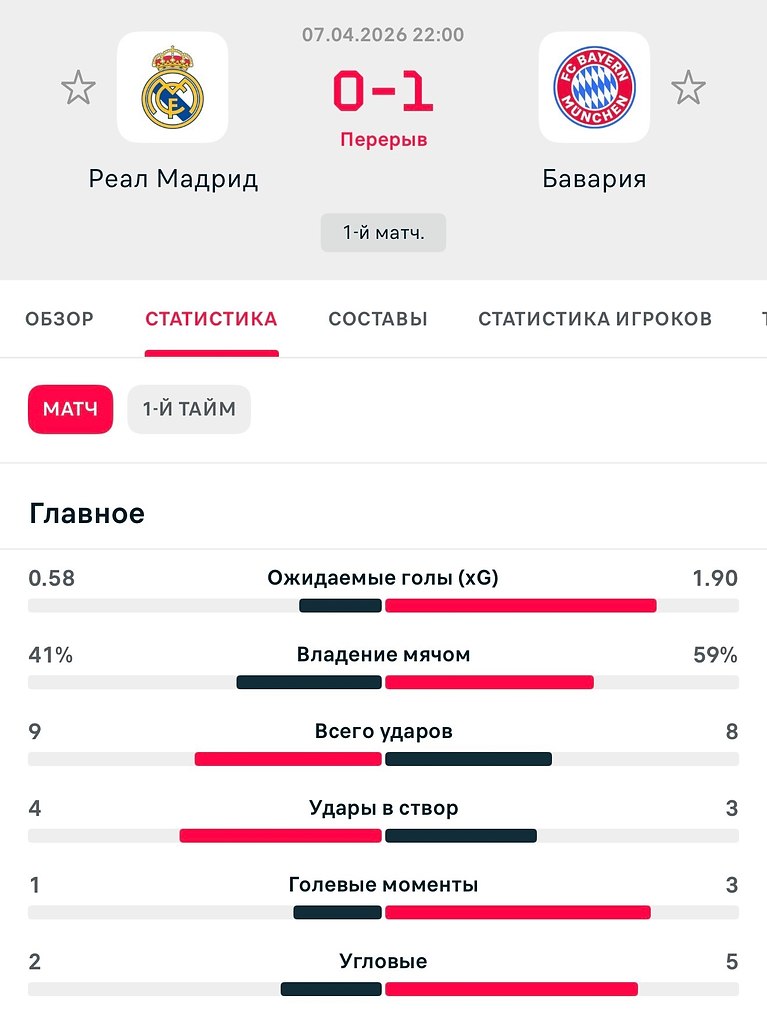Open the ОБЗОР tab
767x1024 pixels.
[59, 319]
